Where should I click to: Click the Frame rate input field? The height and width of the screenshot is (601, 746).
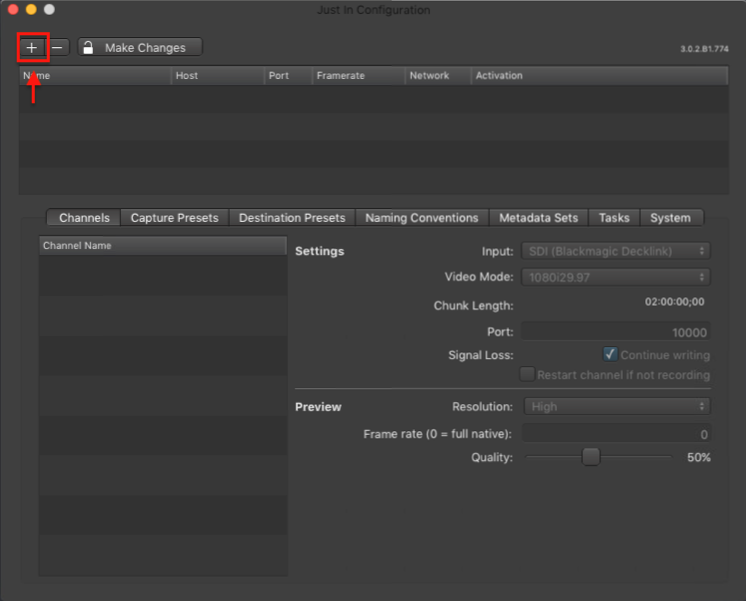[x=617, y=434]
